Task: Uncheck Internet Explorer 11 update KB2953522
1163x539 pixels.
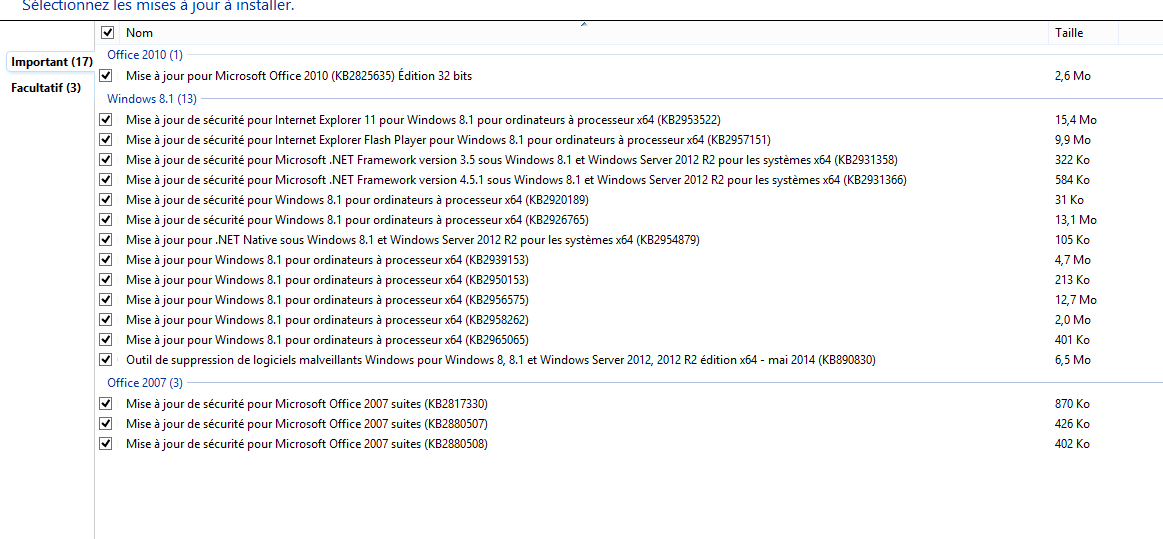Action: click(105, 119)
